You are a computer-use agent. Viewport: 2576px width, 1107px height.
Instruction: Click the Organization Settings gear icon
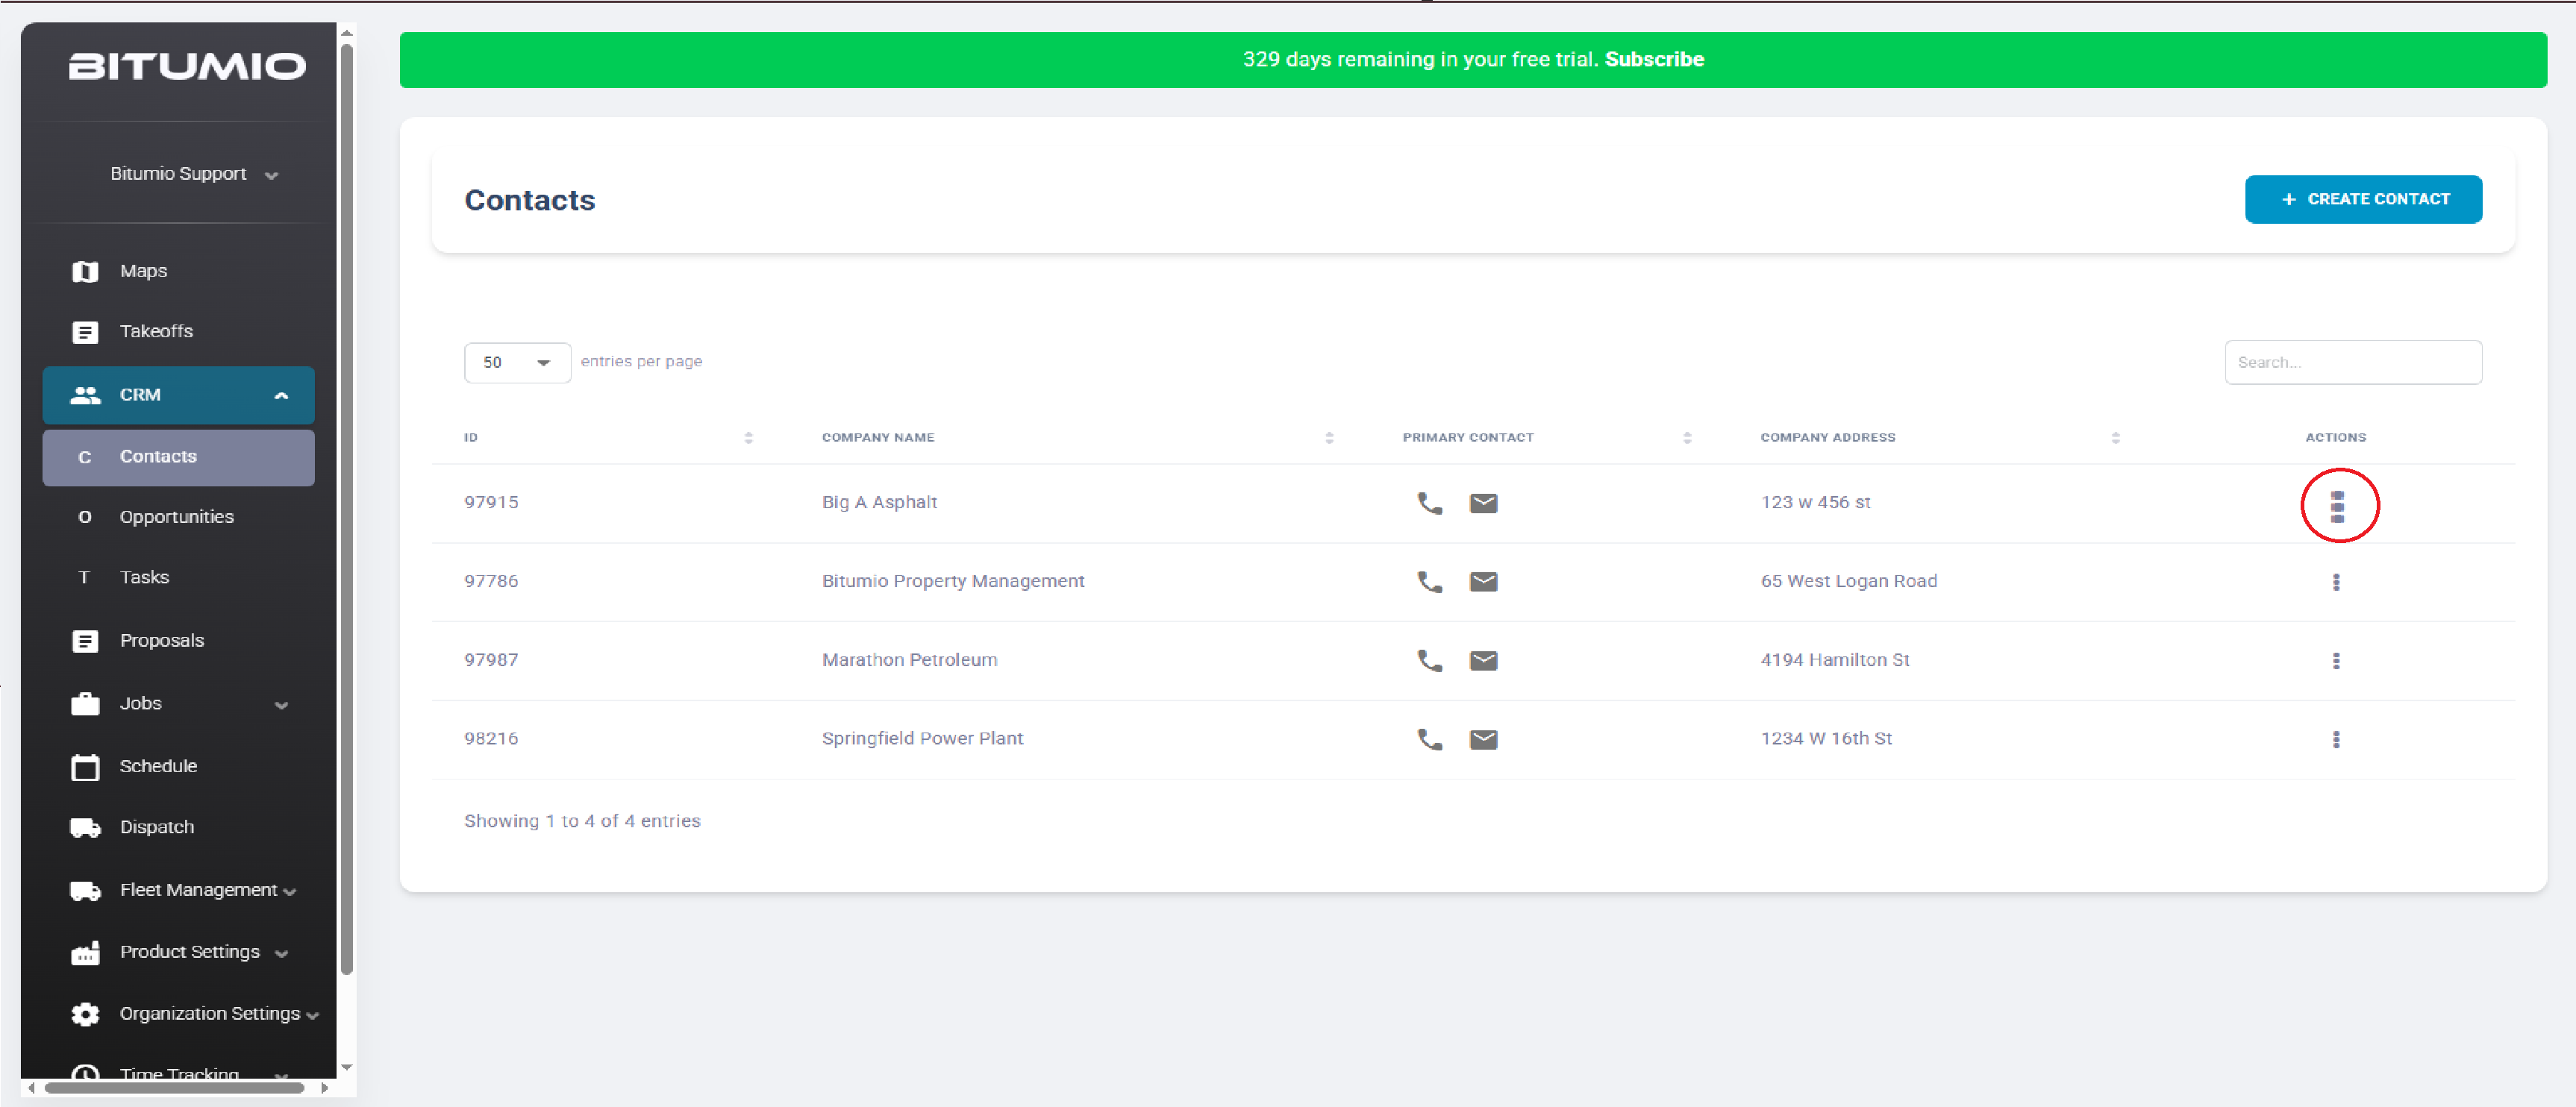85,1015
